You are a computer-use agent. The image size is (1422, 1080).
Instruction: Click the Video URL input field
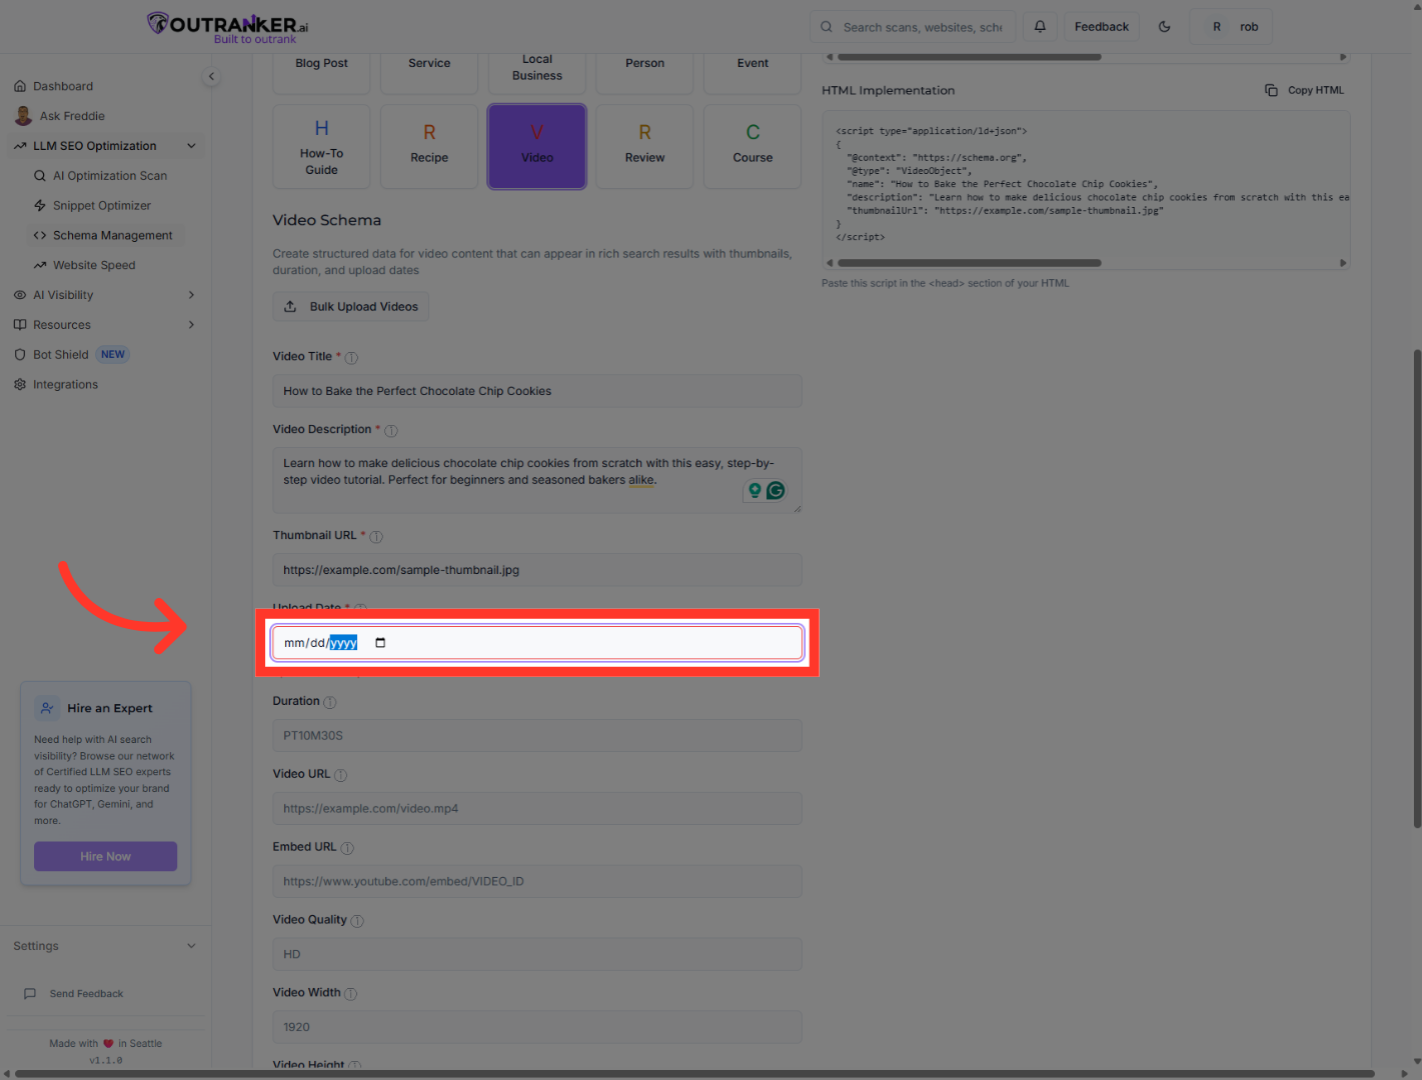[537, 808]
